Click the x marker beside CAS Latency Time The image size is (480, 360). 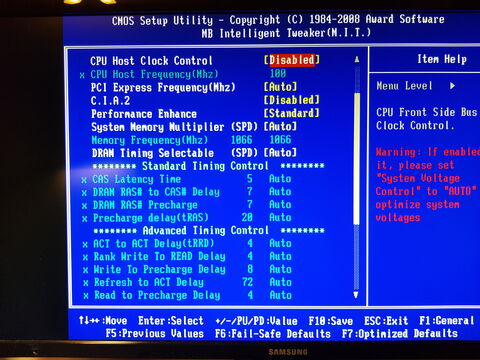coord(84,180)
